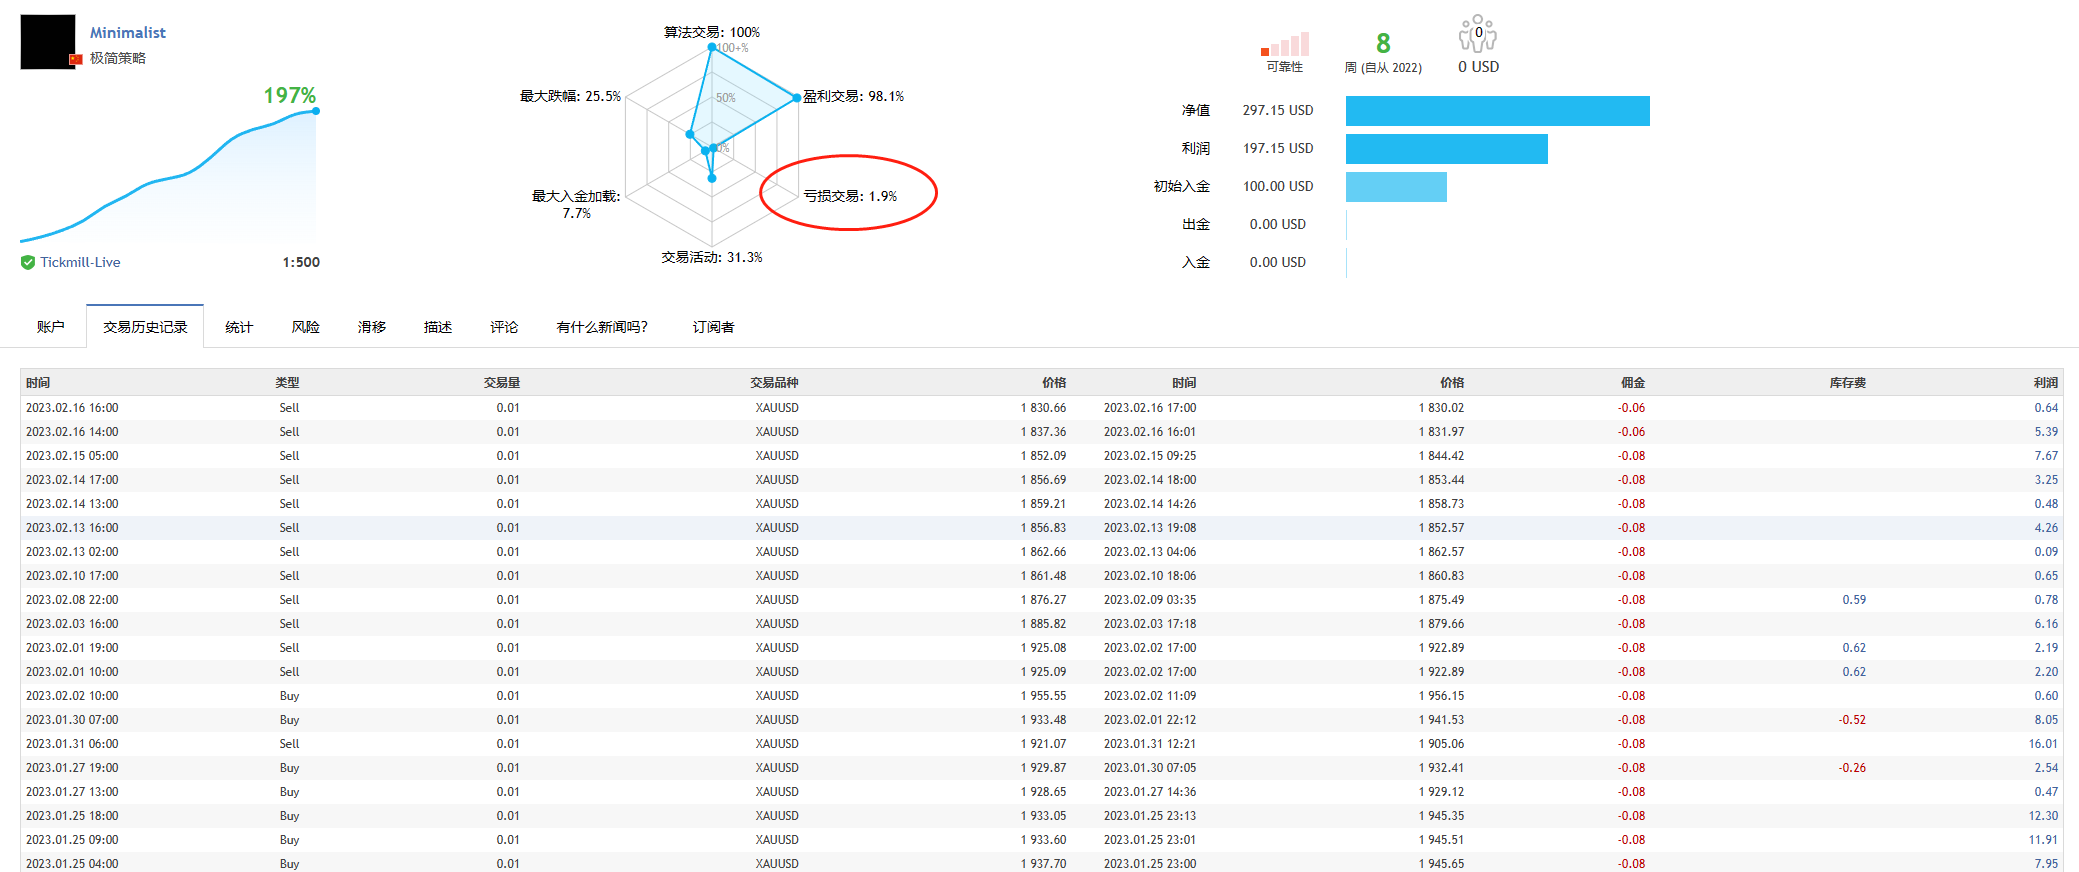
Task: Click the 197.15 USD profit value
Action: tap(1278, 148)
